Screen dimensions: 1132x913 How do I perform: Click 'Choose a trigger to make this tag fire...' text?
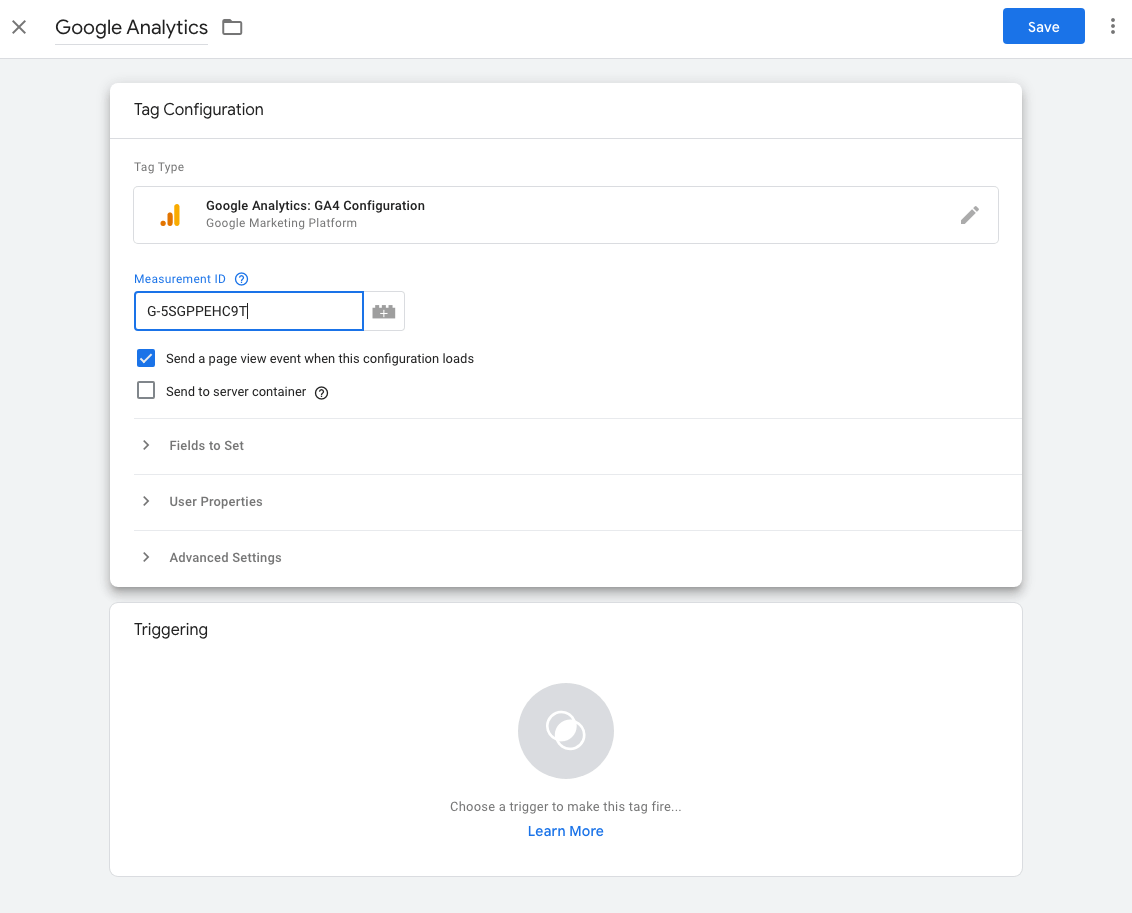(565, 806)
